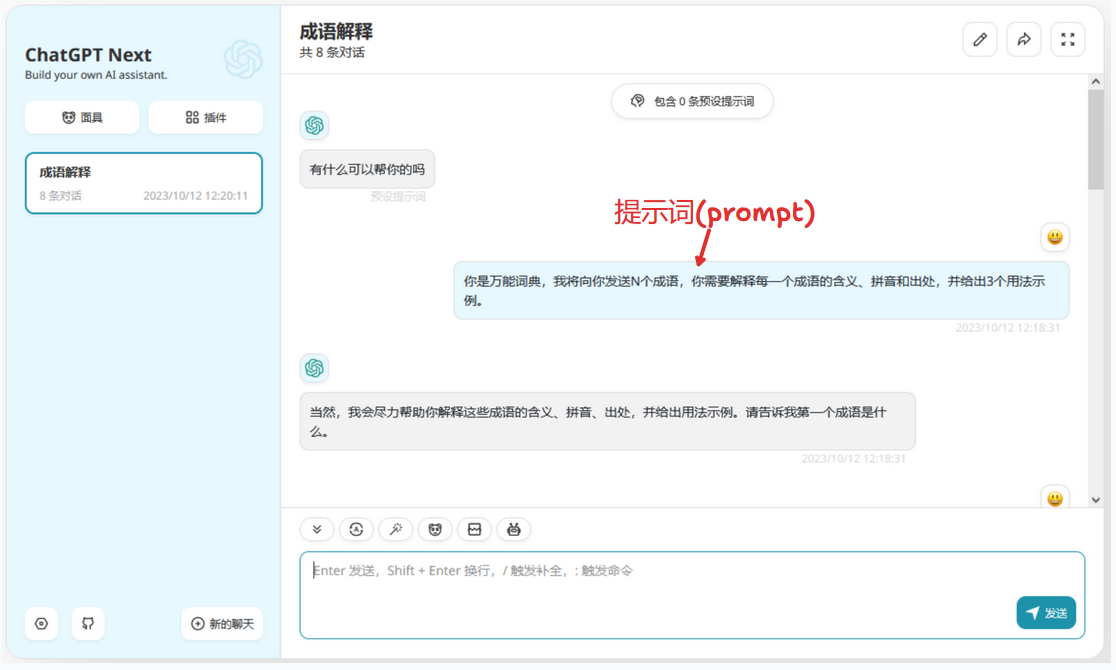The height and width of the screenshot is (670, 1116).
Task: Toggle the color theme with the auto-theme icon
Action: tap(356, 529)
